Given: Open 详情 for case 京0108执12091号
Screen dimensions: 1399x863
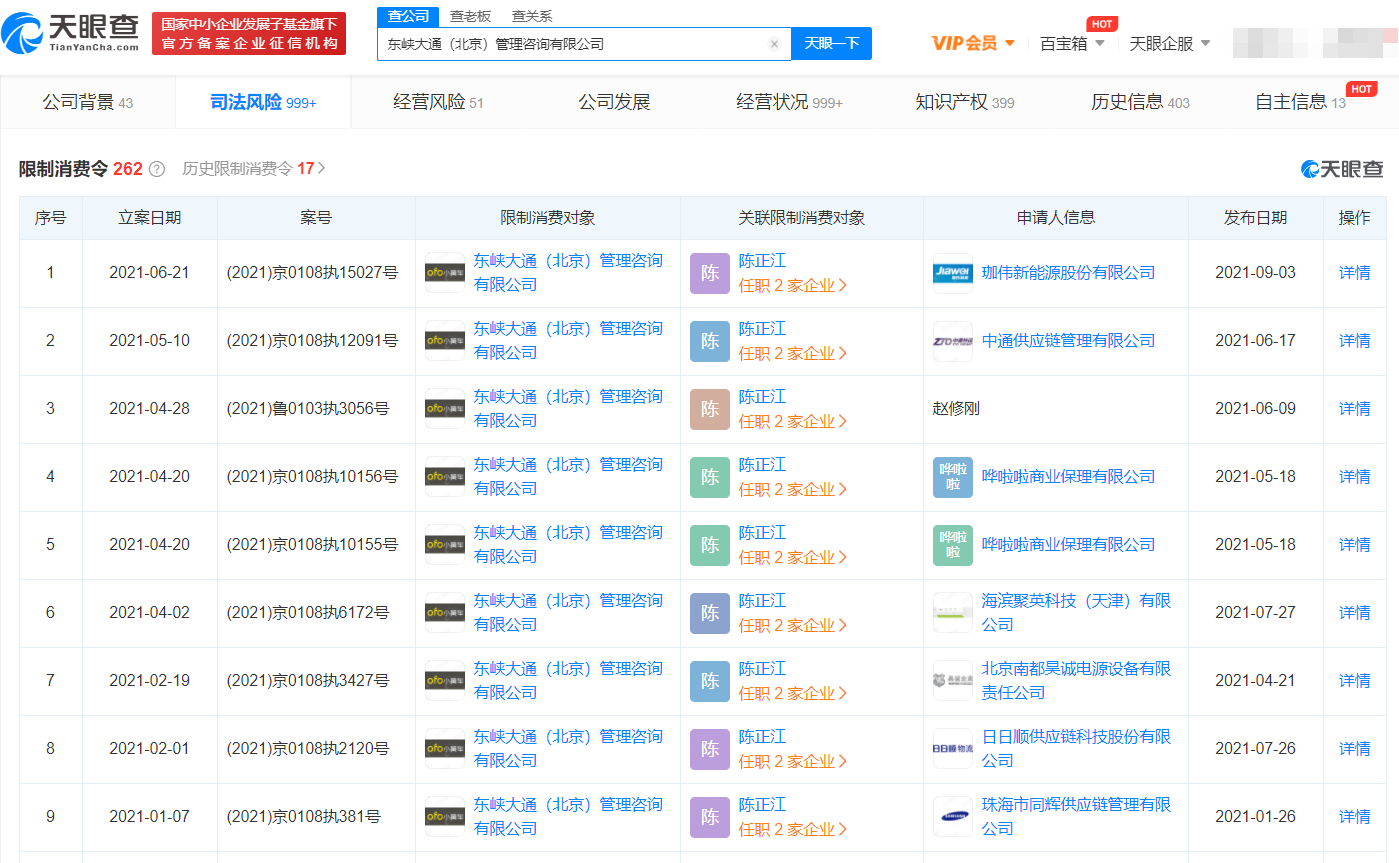Looking at the screenshot, I should coord(1354,341).
